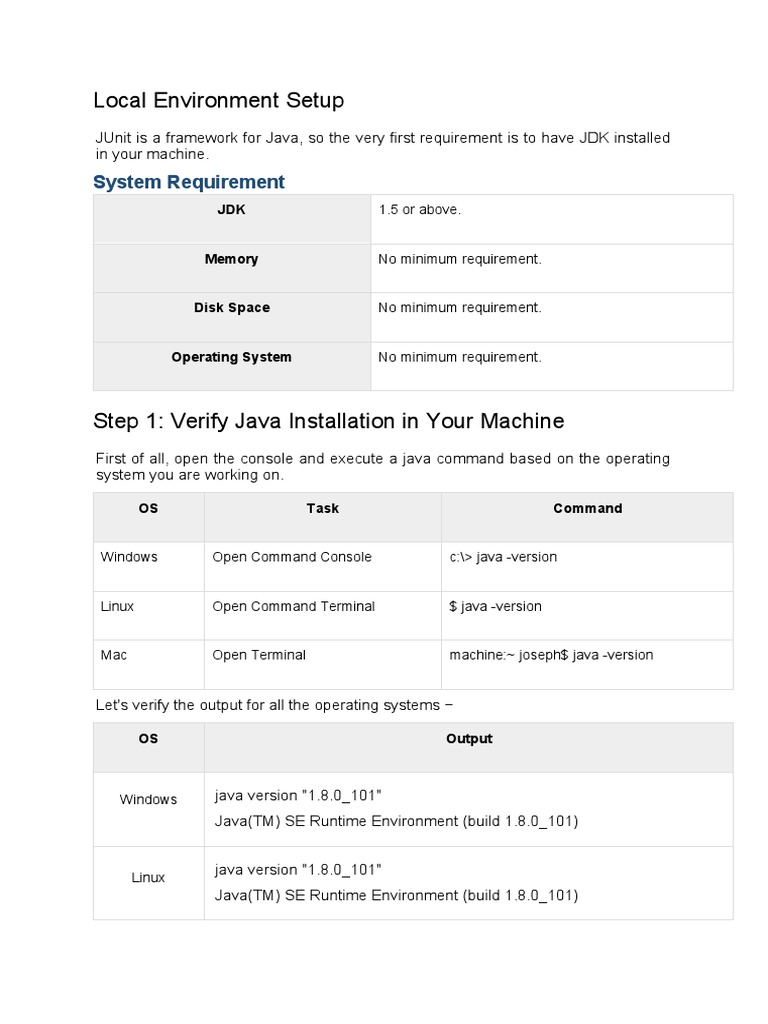
Task: Click the "Task" column header
Action: [322, 508]
